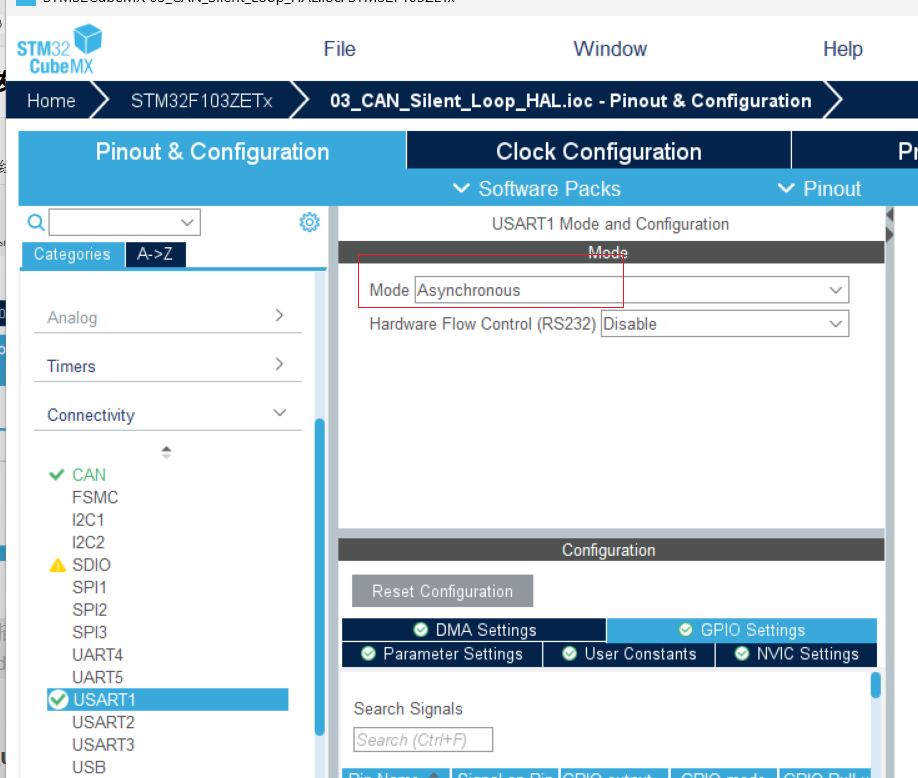Select I2C2 peripheral
The width and height of the screenshot is (918, 778).
click(88, 543)
